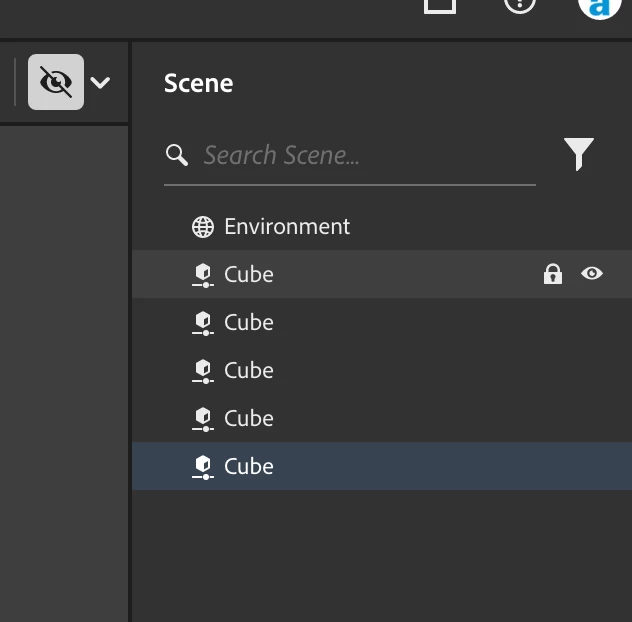Select the second Cube in the list
632x622 pixels.
249,322
